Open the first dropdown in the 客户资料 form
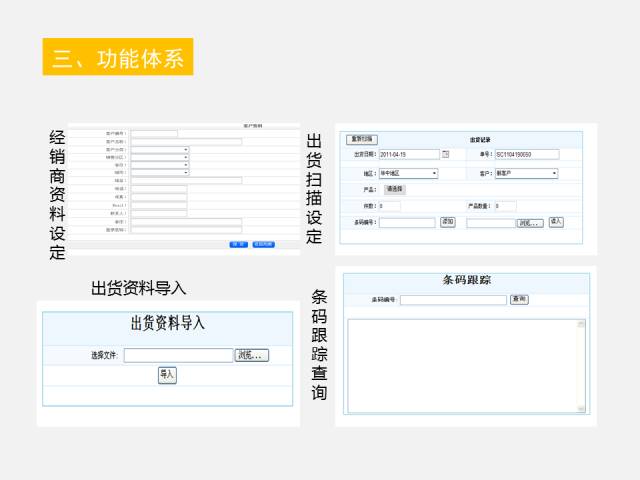Image resolution: width=640 pixels, height=480 pixels. point(160,150)
